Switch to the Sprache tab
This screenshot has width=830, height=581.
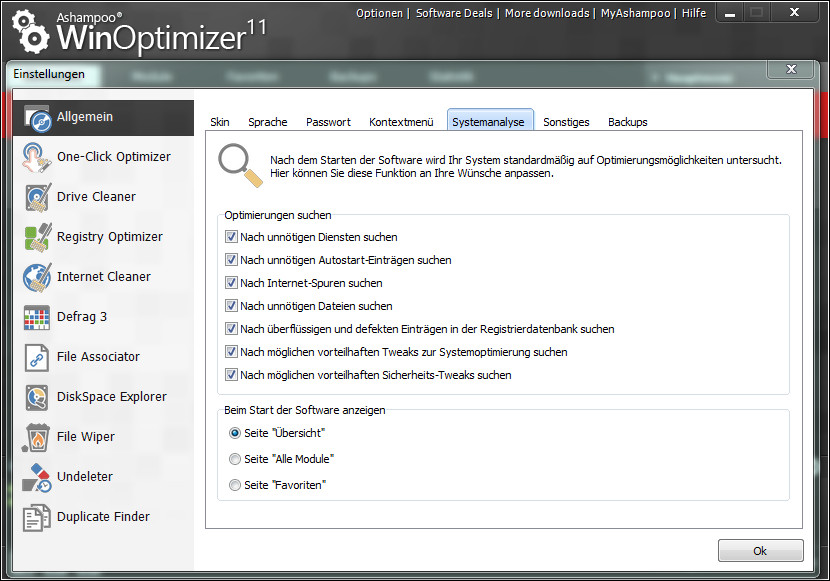point(267,122)
